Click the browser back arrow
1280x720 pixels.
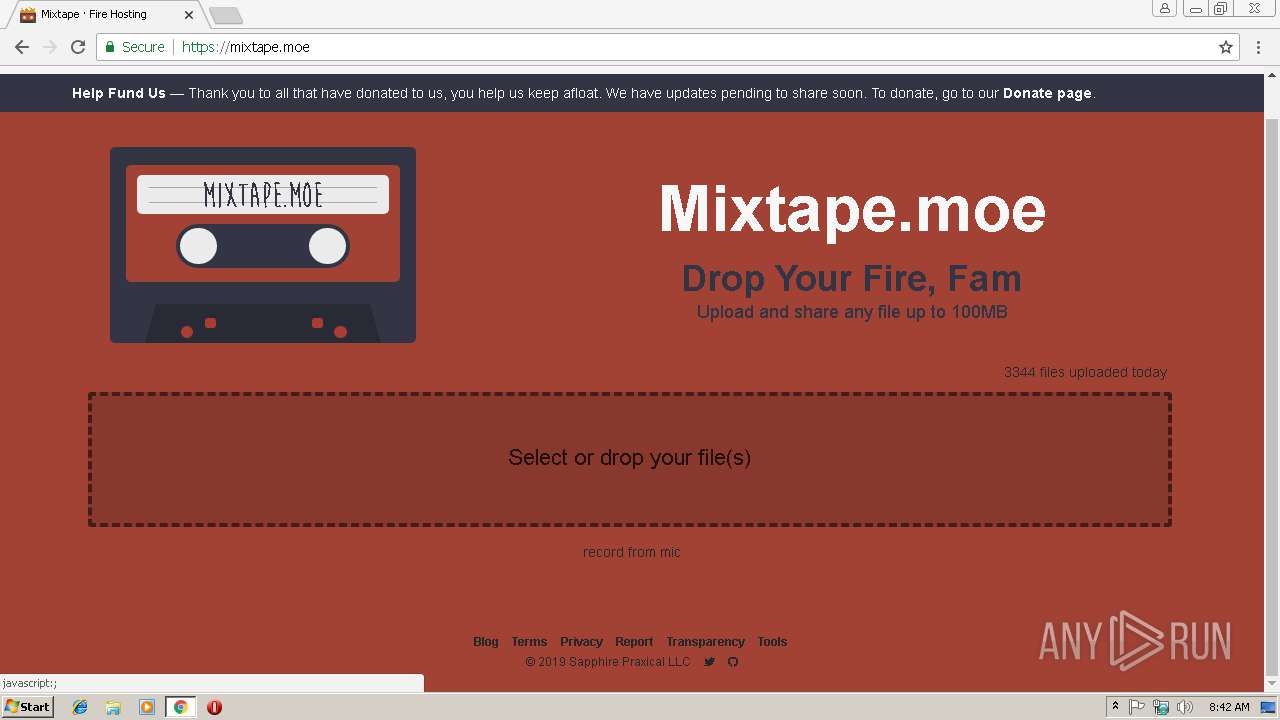[x=22, y=47]
